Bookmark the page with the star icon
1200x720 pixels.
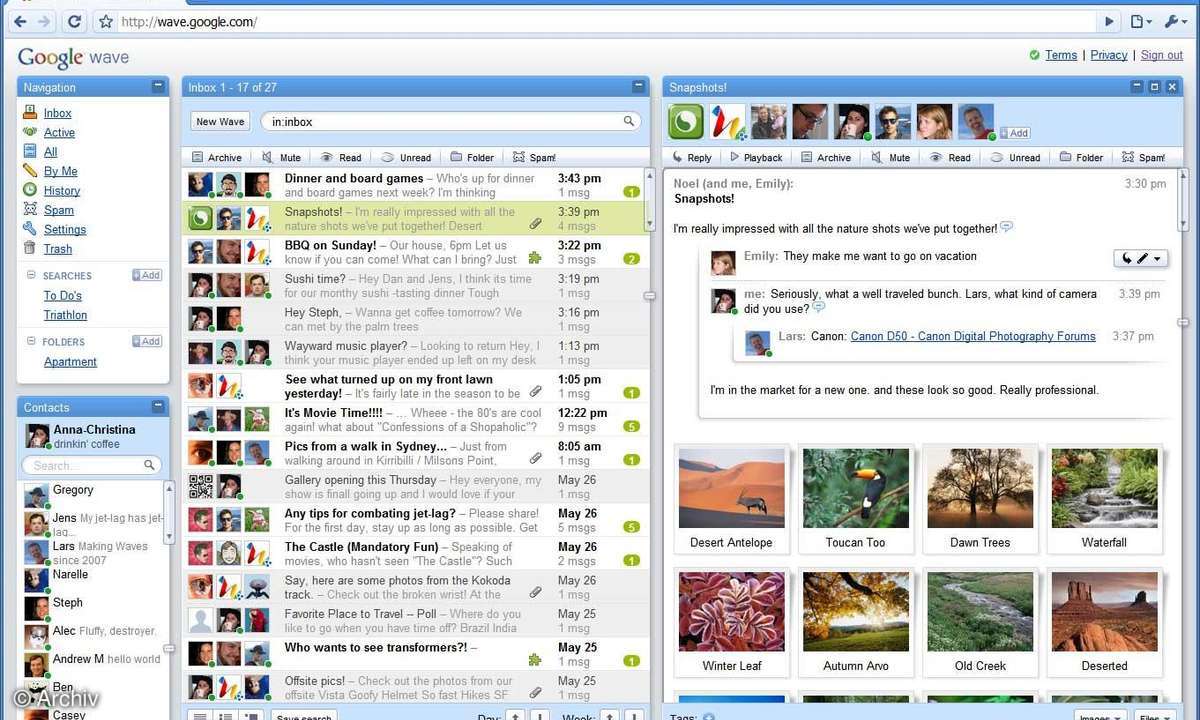[x=106, y=21]
